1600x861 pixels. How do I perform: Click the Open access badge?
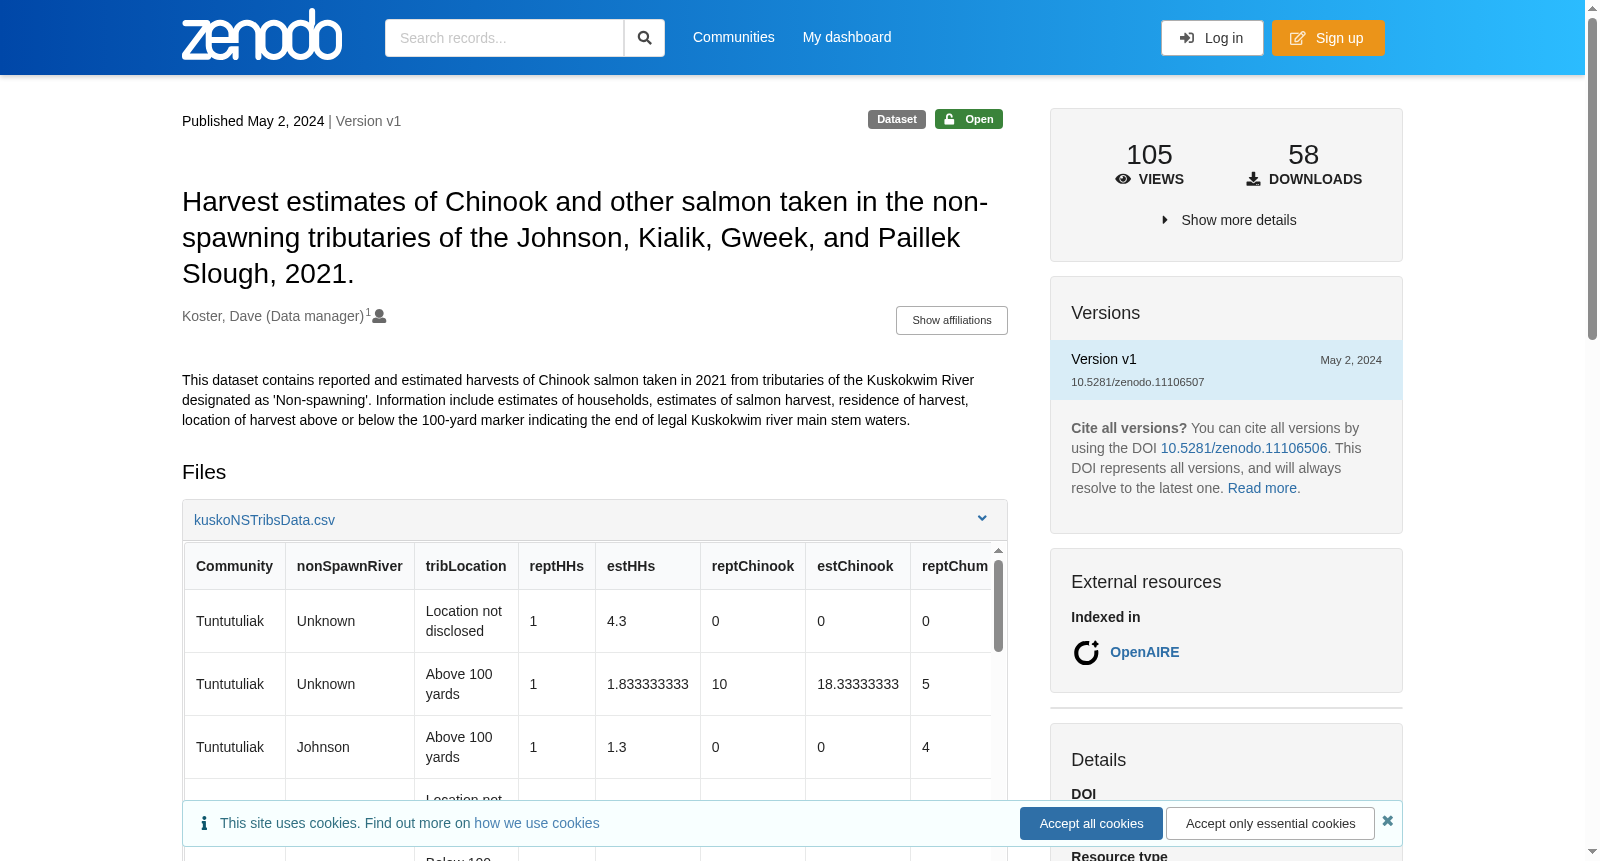tap(969, 119)
